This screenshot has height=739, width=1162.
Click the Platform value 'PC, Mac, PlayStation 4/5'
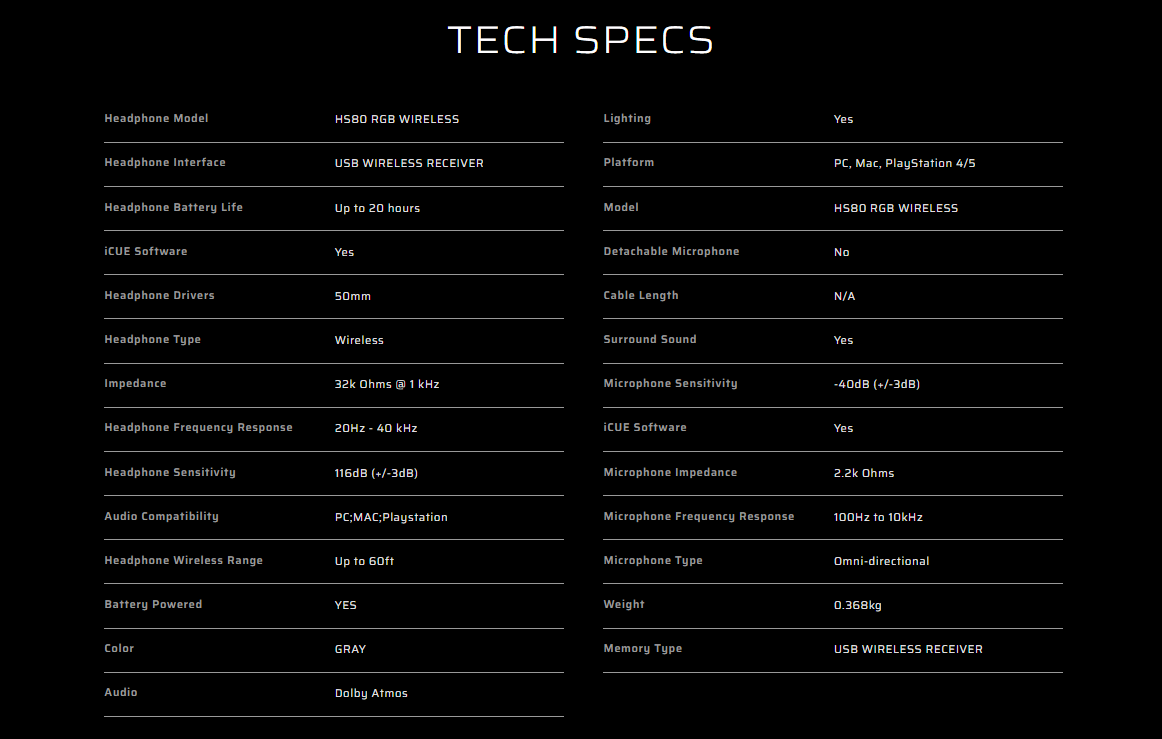(904, 163)
